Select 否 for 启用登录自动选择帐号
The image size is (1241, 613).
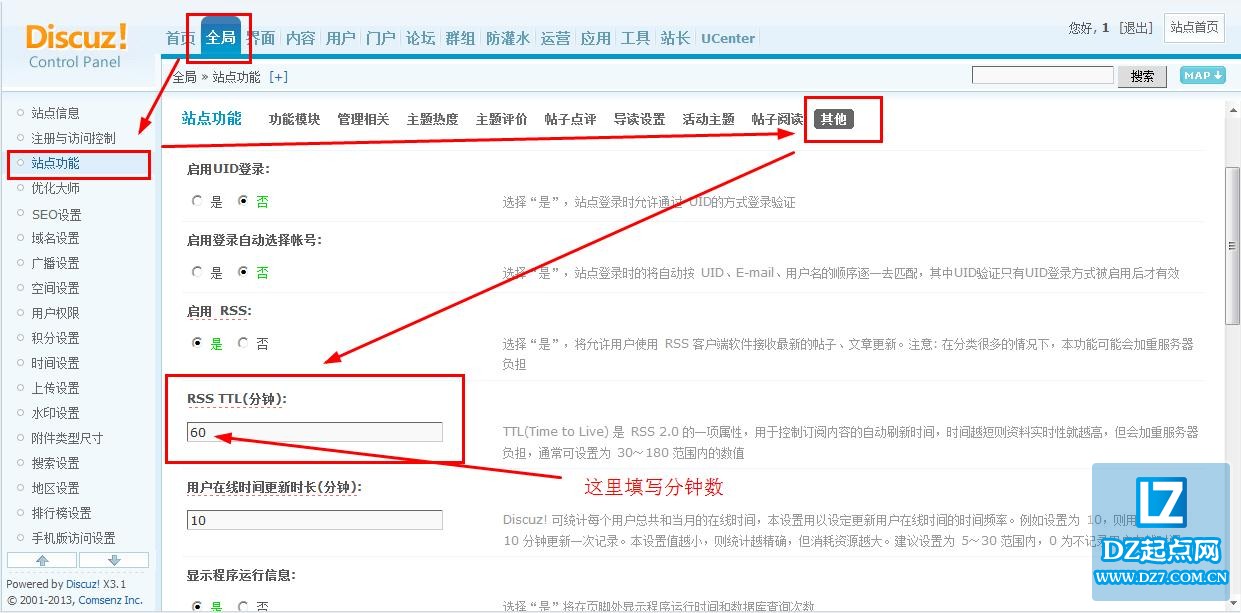click(x=242, y=272)
